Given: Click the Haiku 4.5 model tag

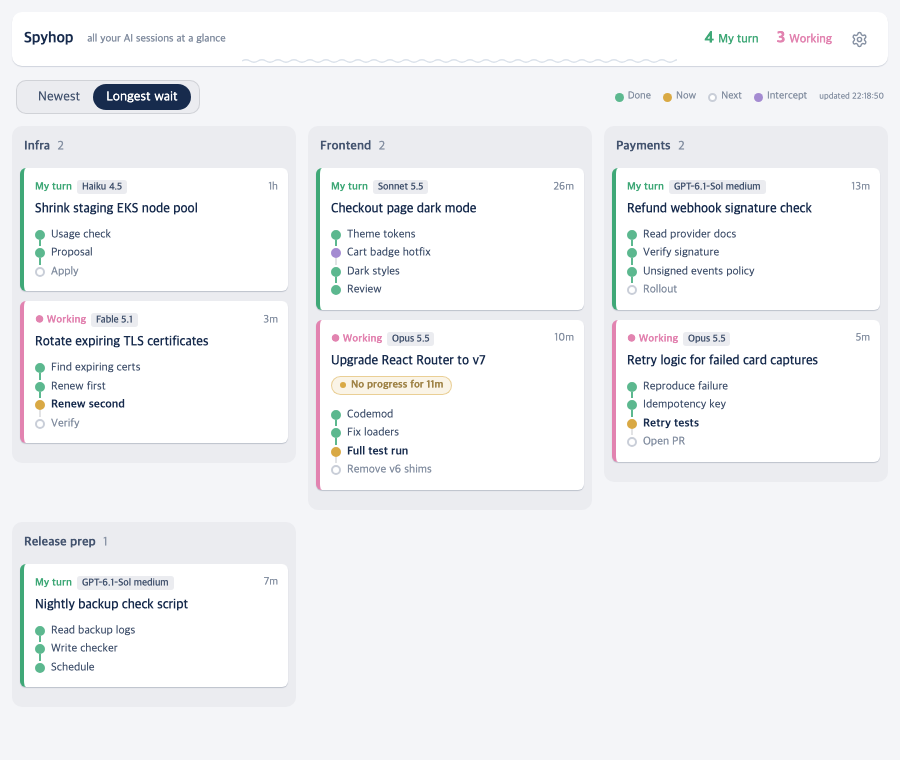Looking at the screenshot, I should click(x=102, y=186).
